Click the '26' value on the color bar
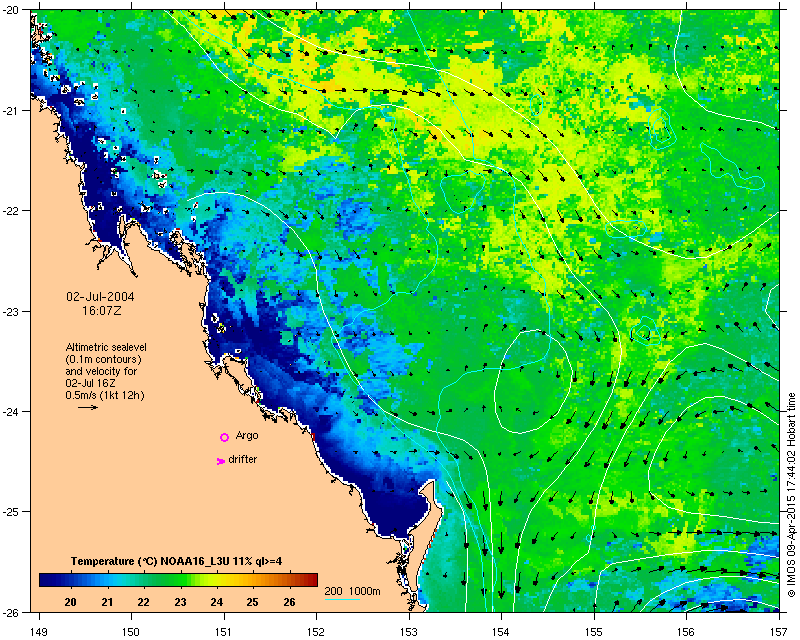This screenshot has height=640, width=800. (289, 602)
